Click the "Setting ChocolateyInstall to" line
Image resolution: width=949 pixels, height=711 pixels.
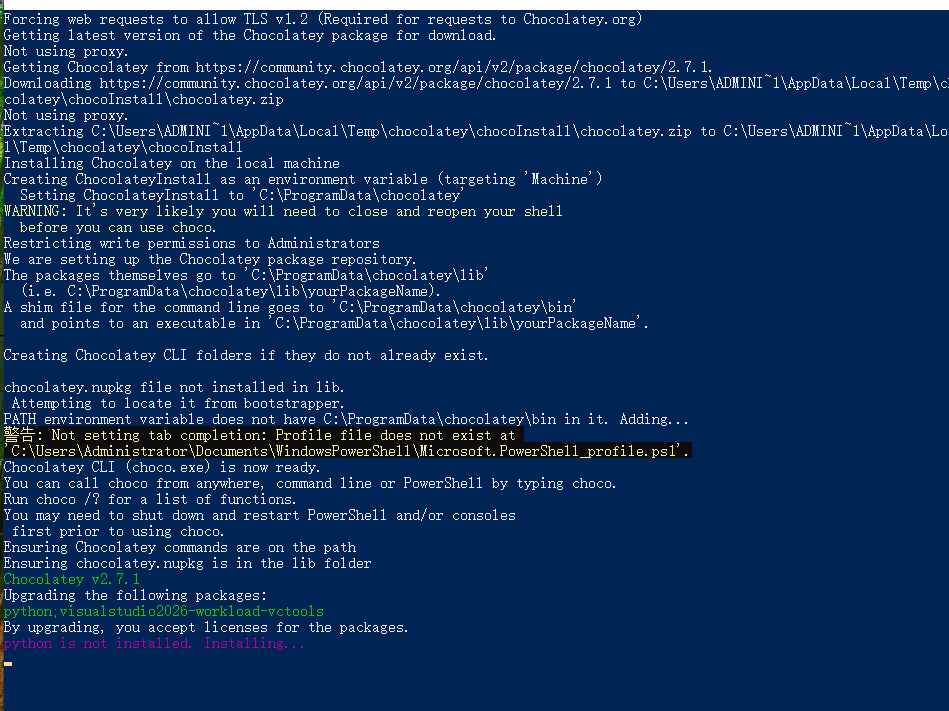coord(241,195)
